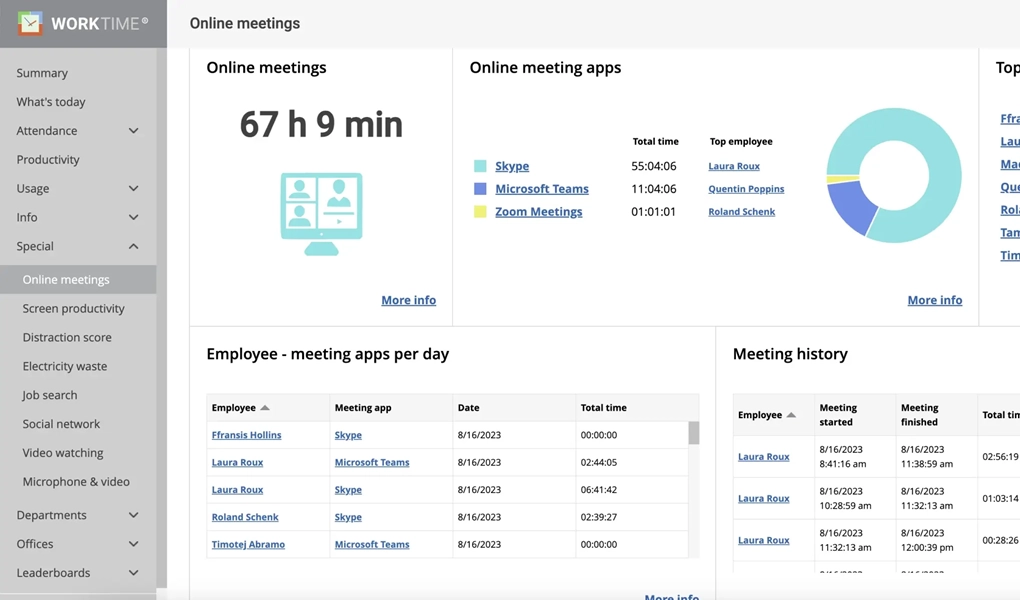The height and width of the screenshot is (600, 1020).
Task: Toggle sort order on the Employee column
Action: tap(232, 407)
